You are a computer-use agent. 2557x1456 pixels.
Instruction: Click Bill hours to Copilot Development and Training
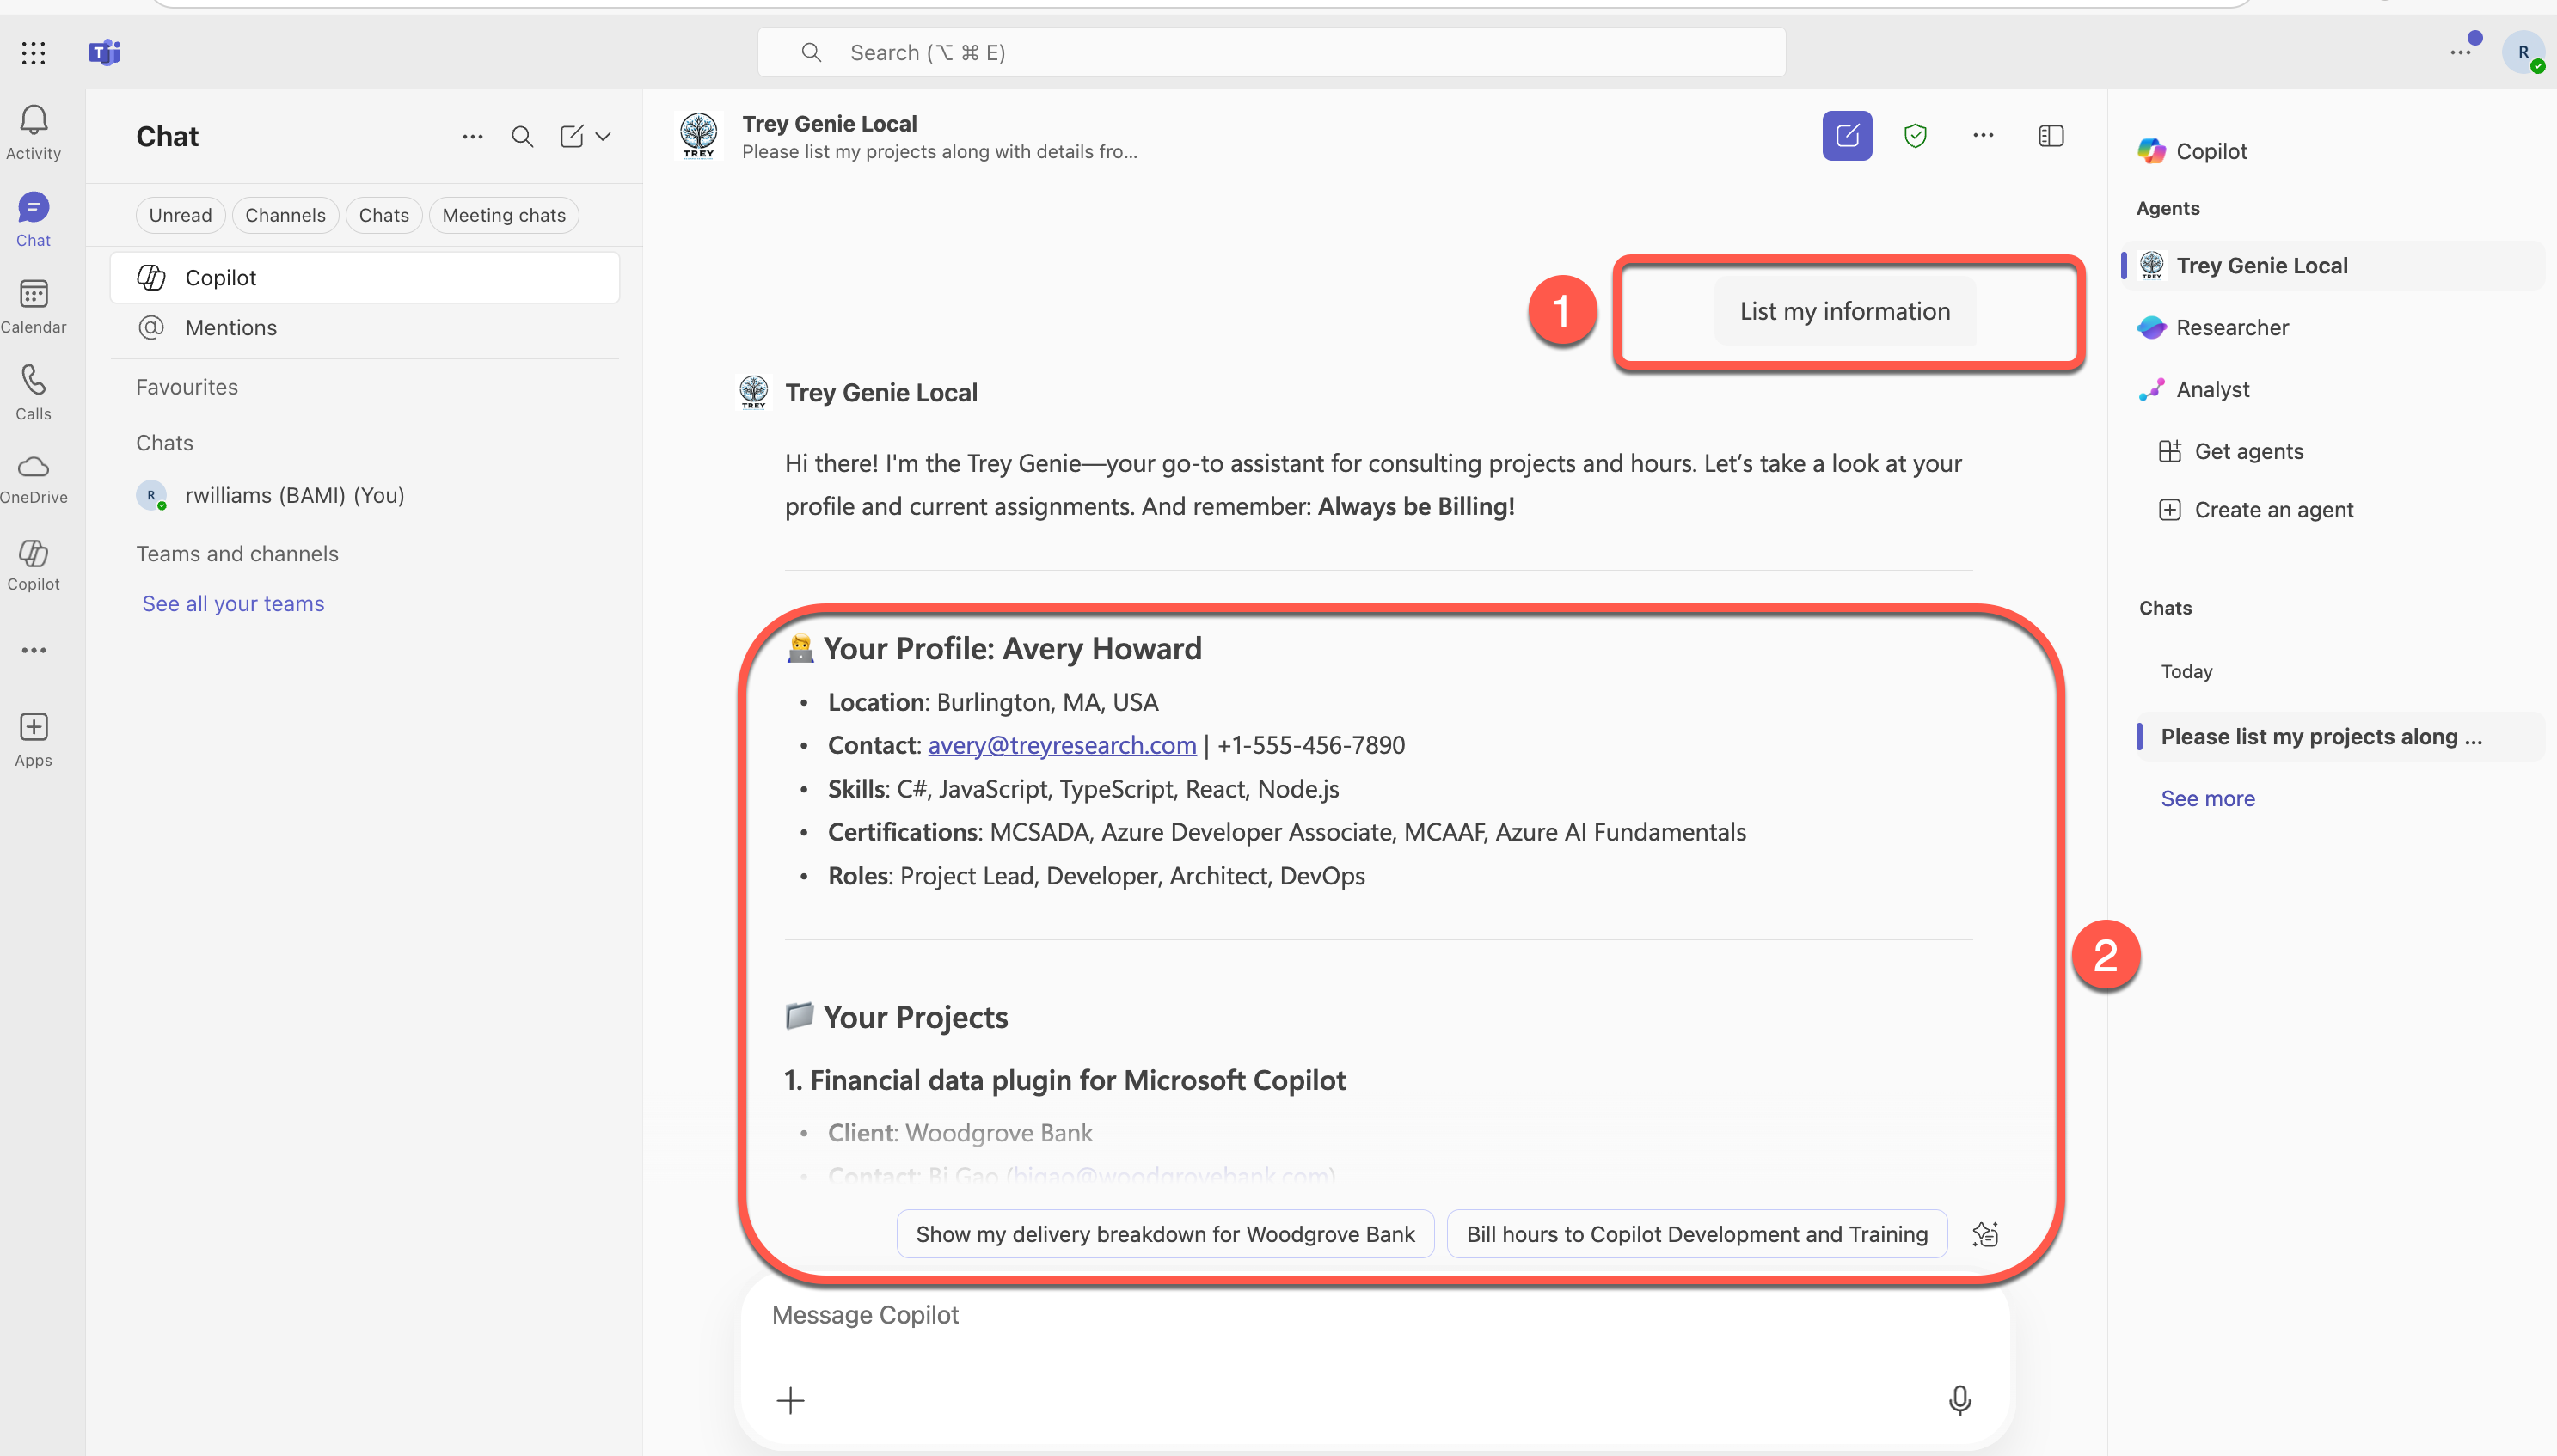click(1696, 1234)
